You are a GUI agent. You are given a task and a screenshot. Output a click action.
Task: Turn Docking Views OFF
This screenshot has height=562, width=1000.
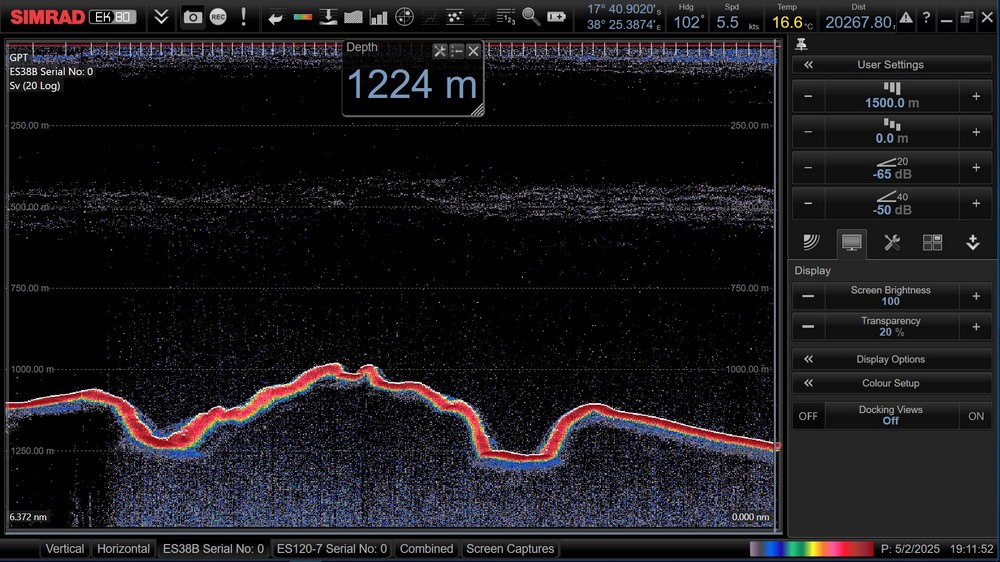point(808,416)
